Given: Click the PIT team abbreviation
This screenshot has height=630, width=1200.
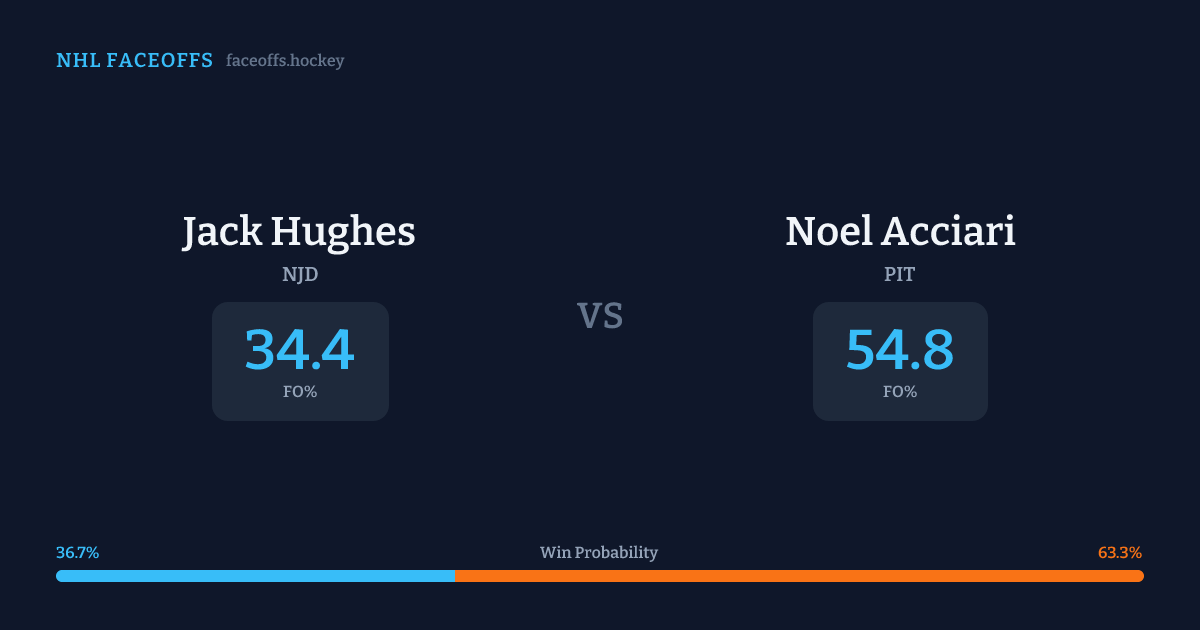Looking at the screenshot, I should pos(900,274).
